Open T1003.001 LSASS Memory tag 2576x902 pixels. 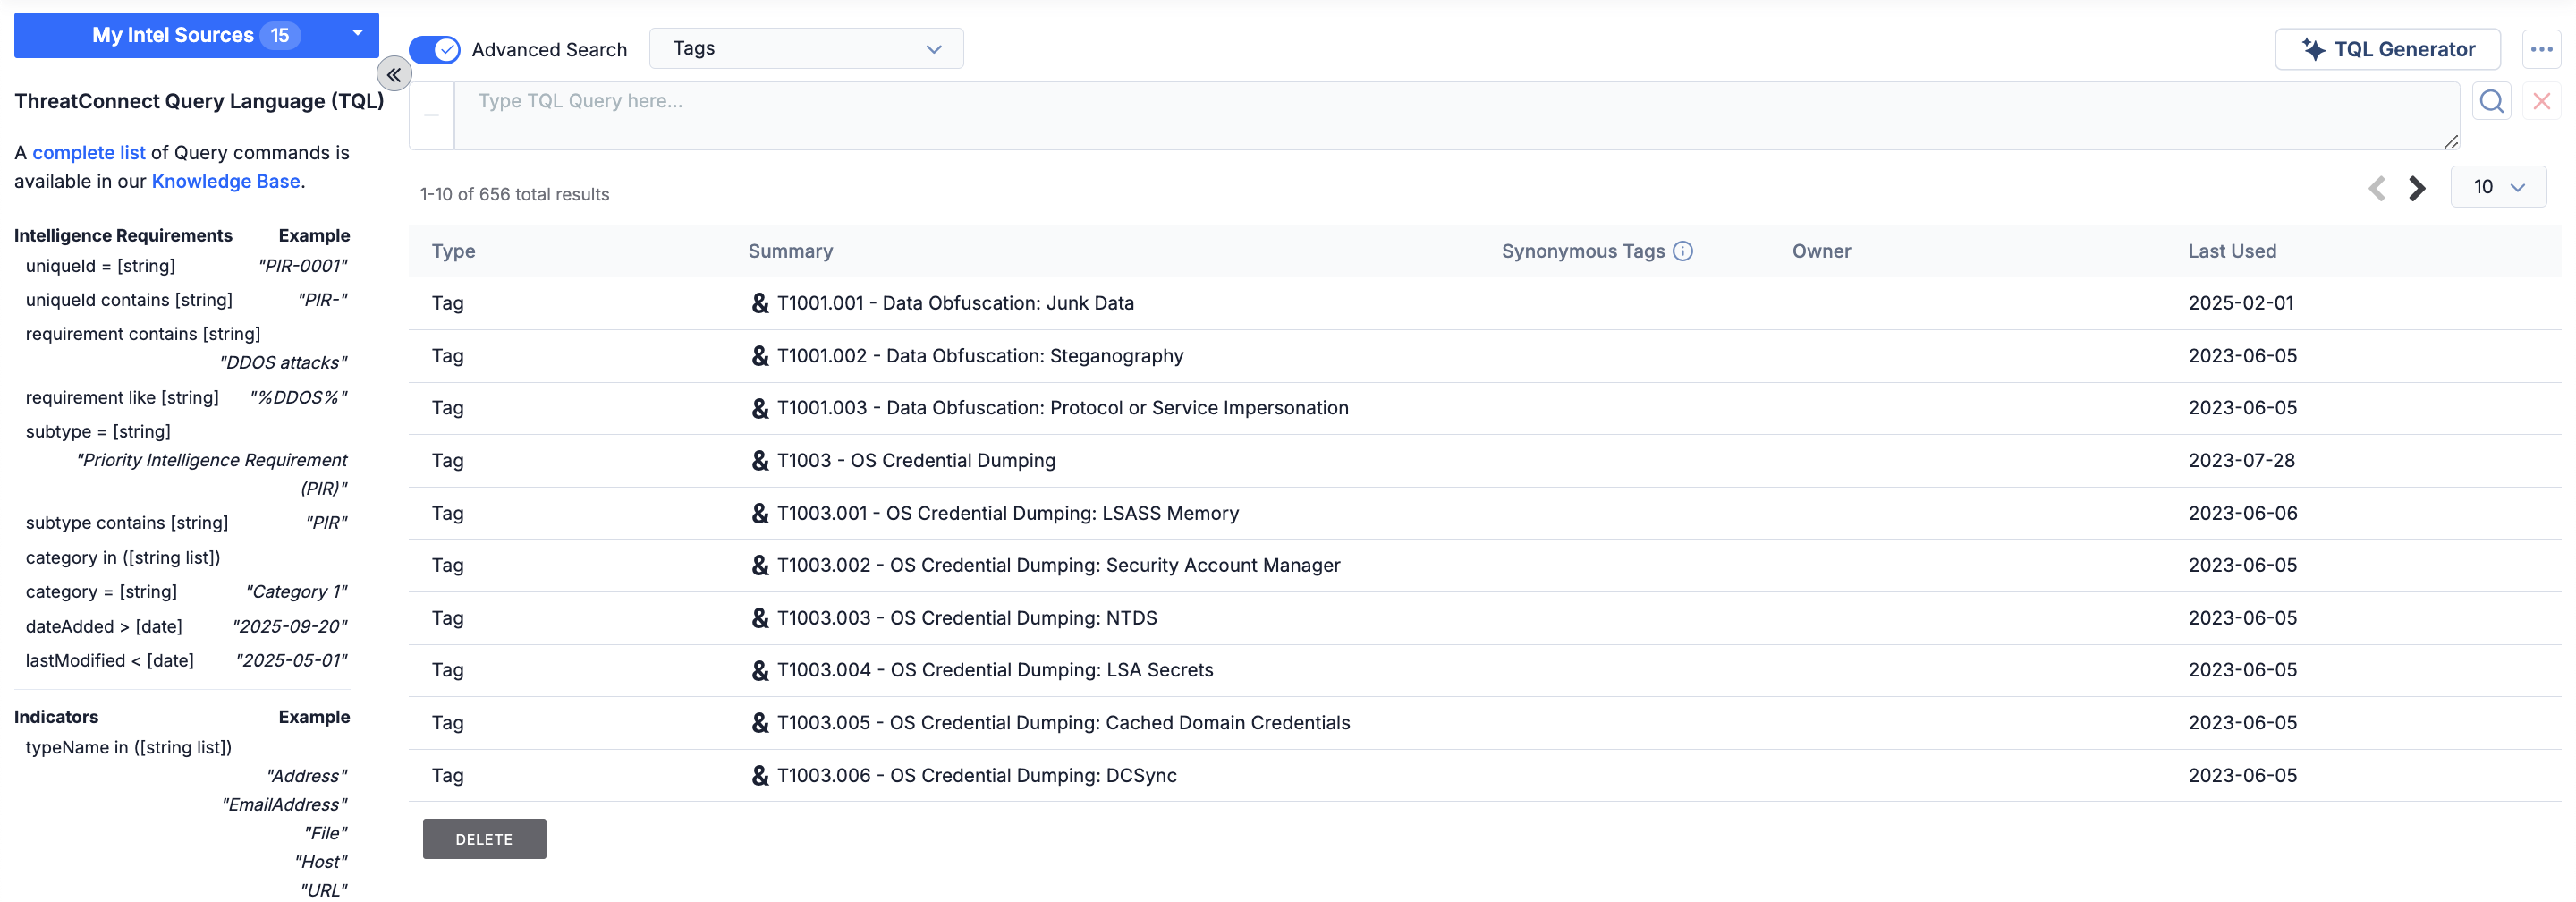tap(1008, 513)
